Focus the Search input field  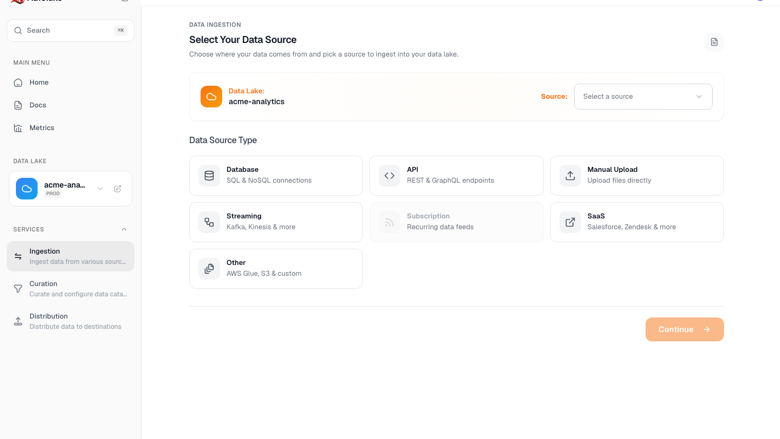click(x=71, y=30)
